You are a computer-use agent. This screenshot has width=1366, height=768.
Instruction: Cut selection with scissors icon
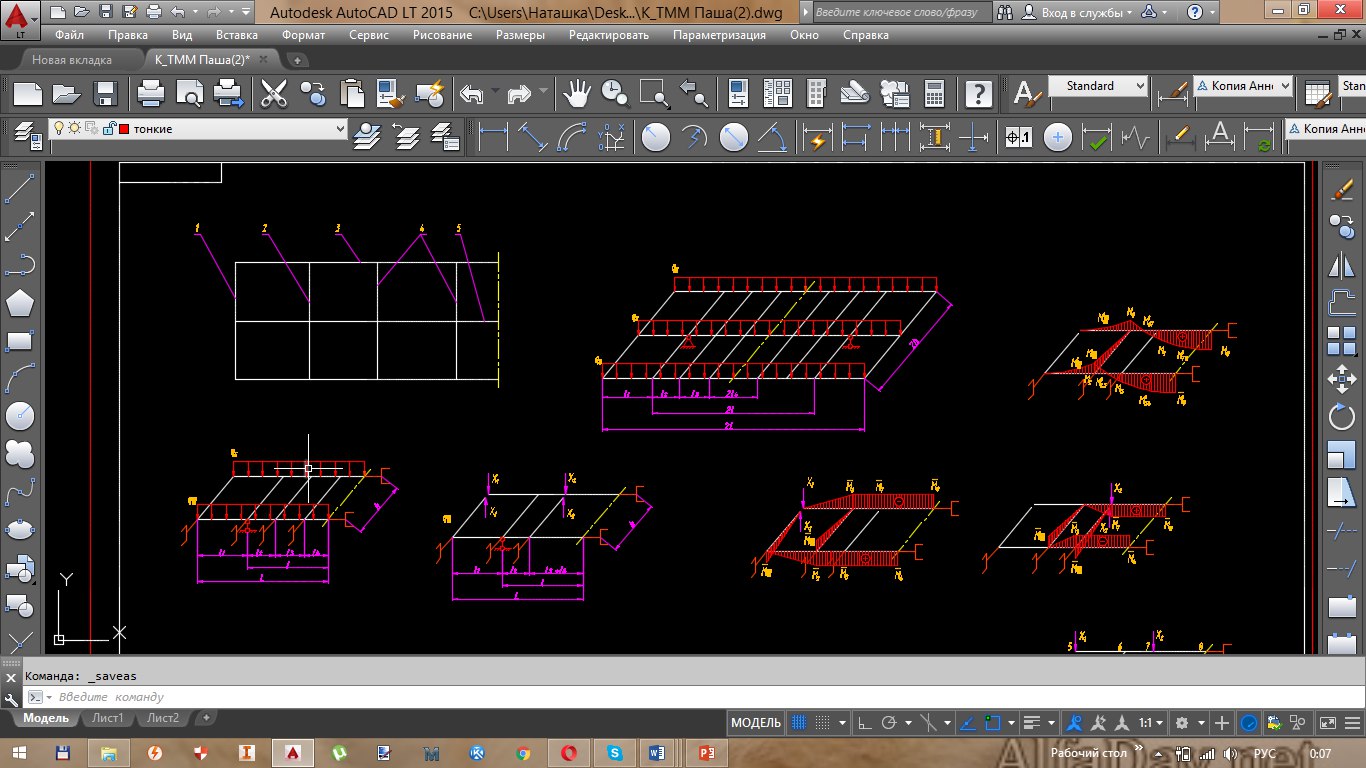click(274, 94)
